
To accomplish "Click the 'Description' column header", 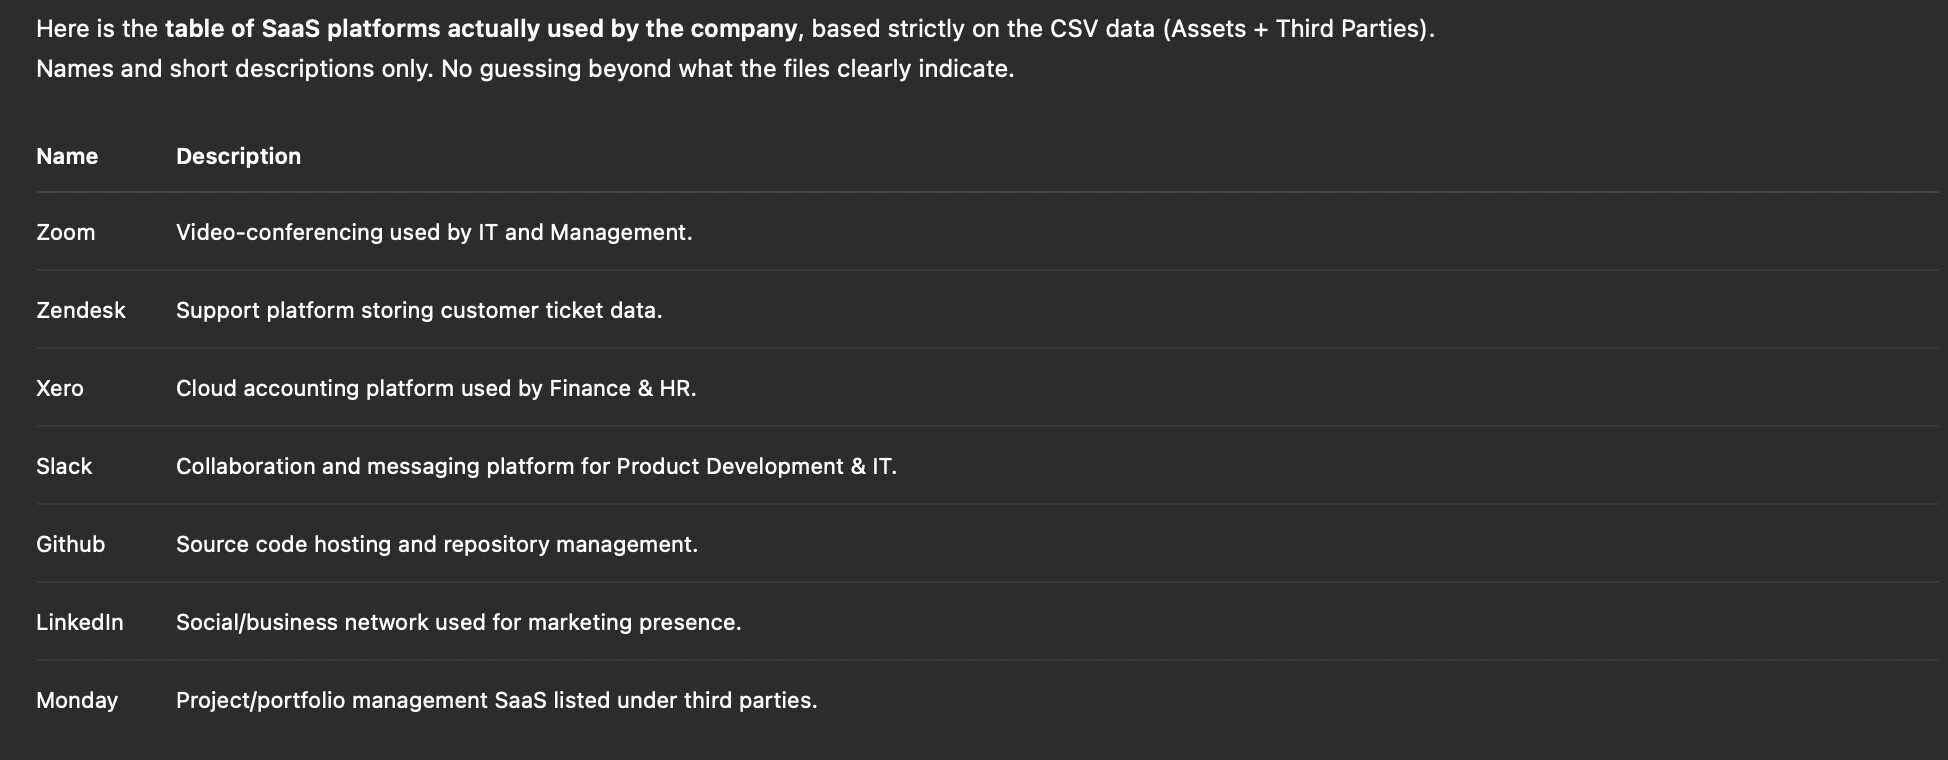I will pyautogui.click(x=238, y=156).
